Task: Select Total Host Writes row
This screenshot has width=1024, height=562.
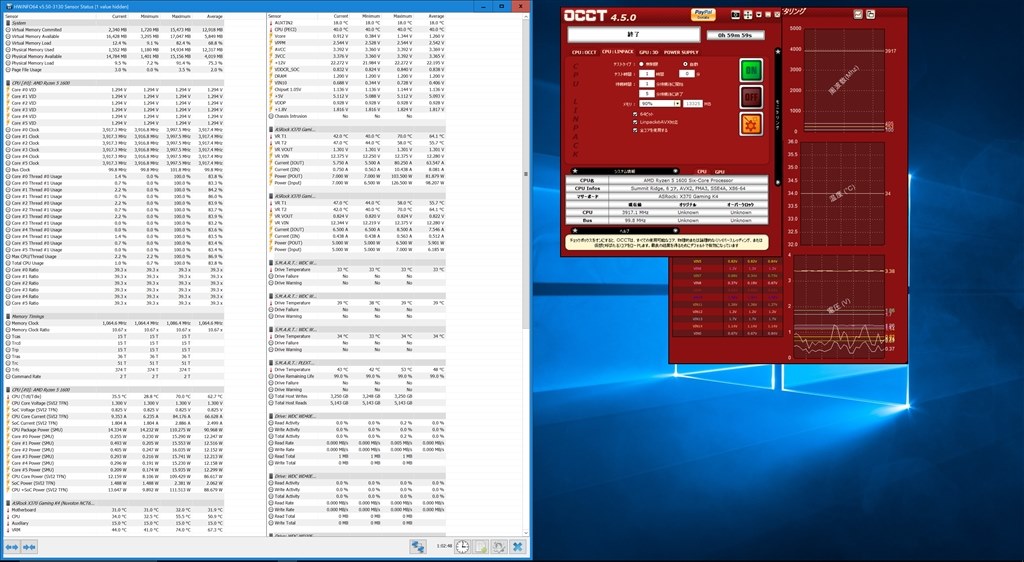Action: click(357, 396)
